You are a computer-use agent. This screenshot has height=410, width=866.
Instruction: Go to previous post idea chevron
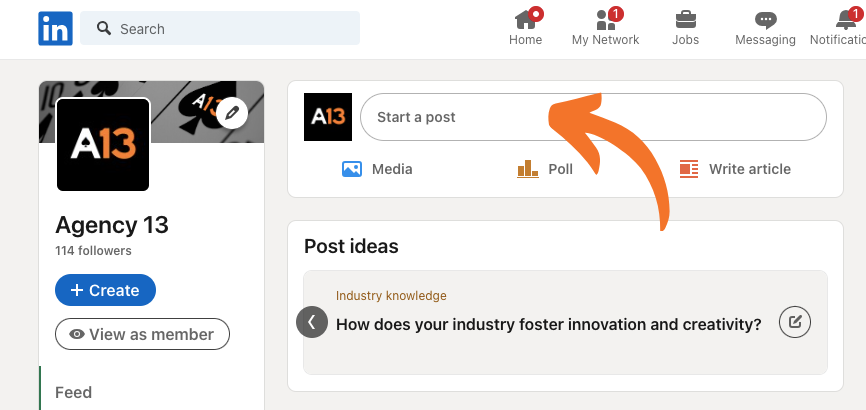pos(312,322)
